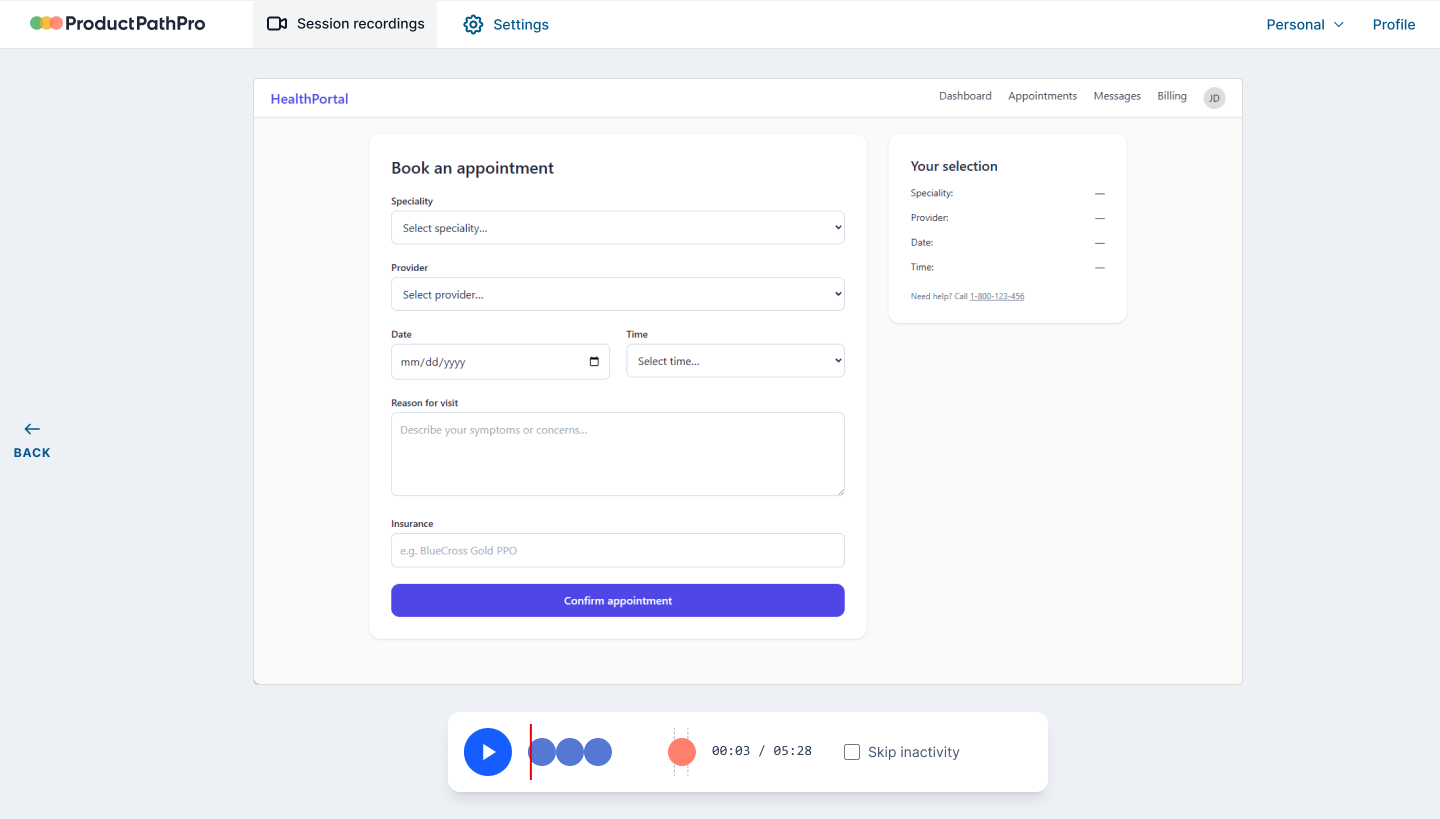
Task: Open the JD user avatar
Action: (x=1214, y=97)
